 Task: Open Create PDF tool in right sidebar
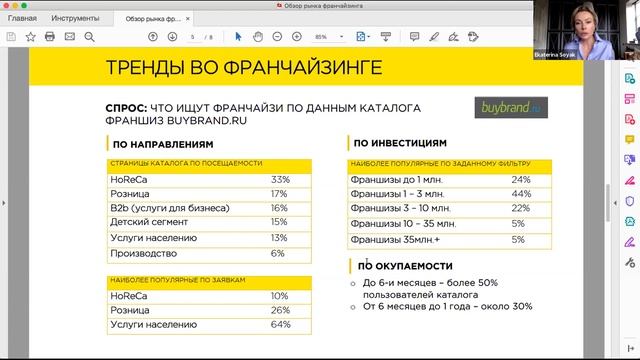coord(630,119)
